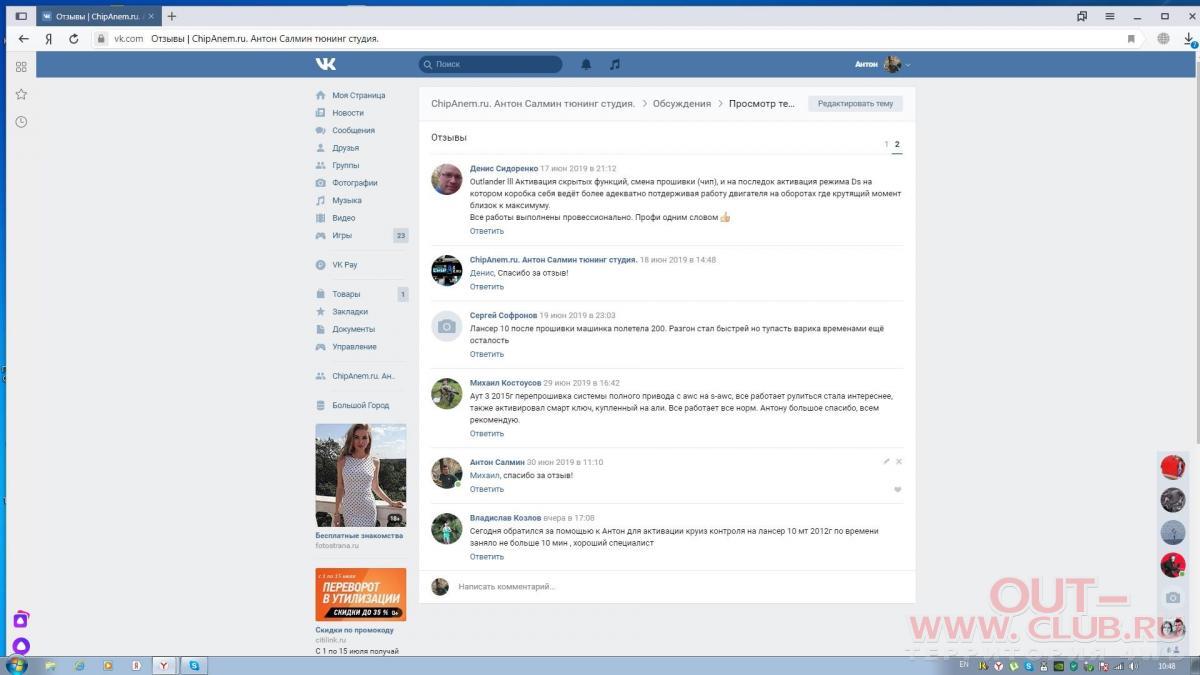The width and height of the screenshot is (1200, 675).
Task: Expand the Антон profile menu arrow
Action: pos(908,65)
